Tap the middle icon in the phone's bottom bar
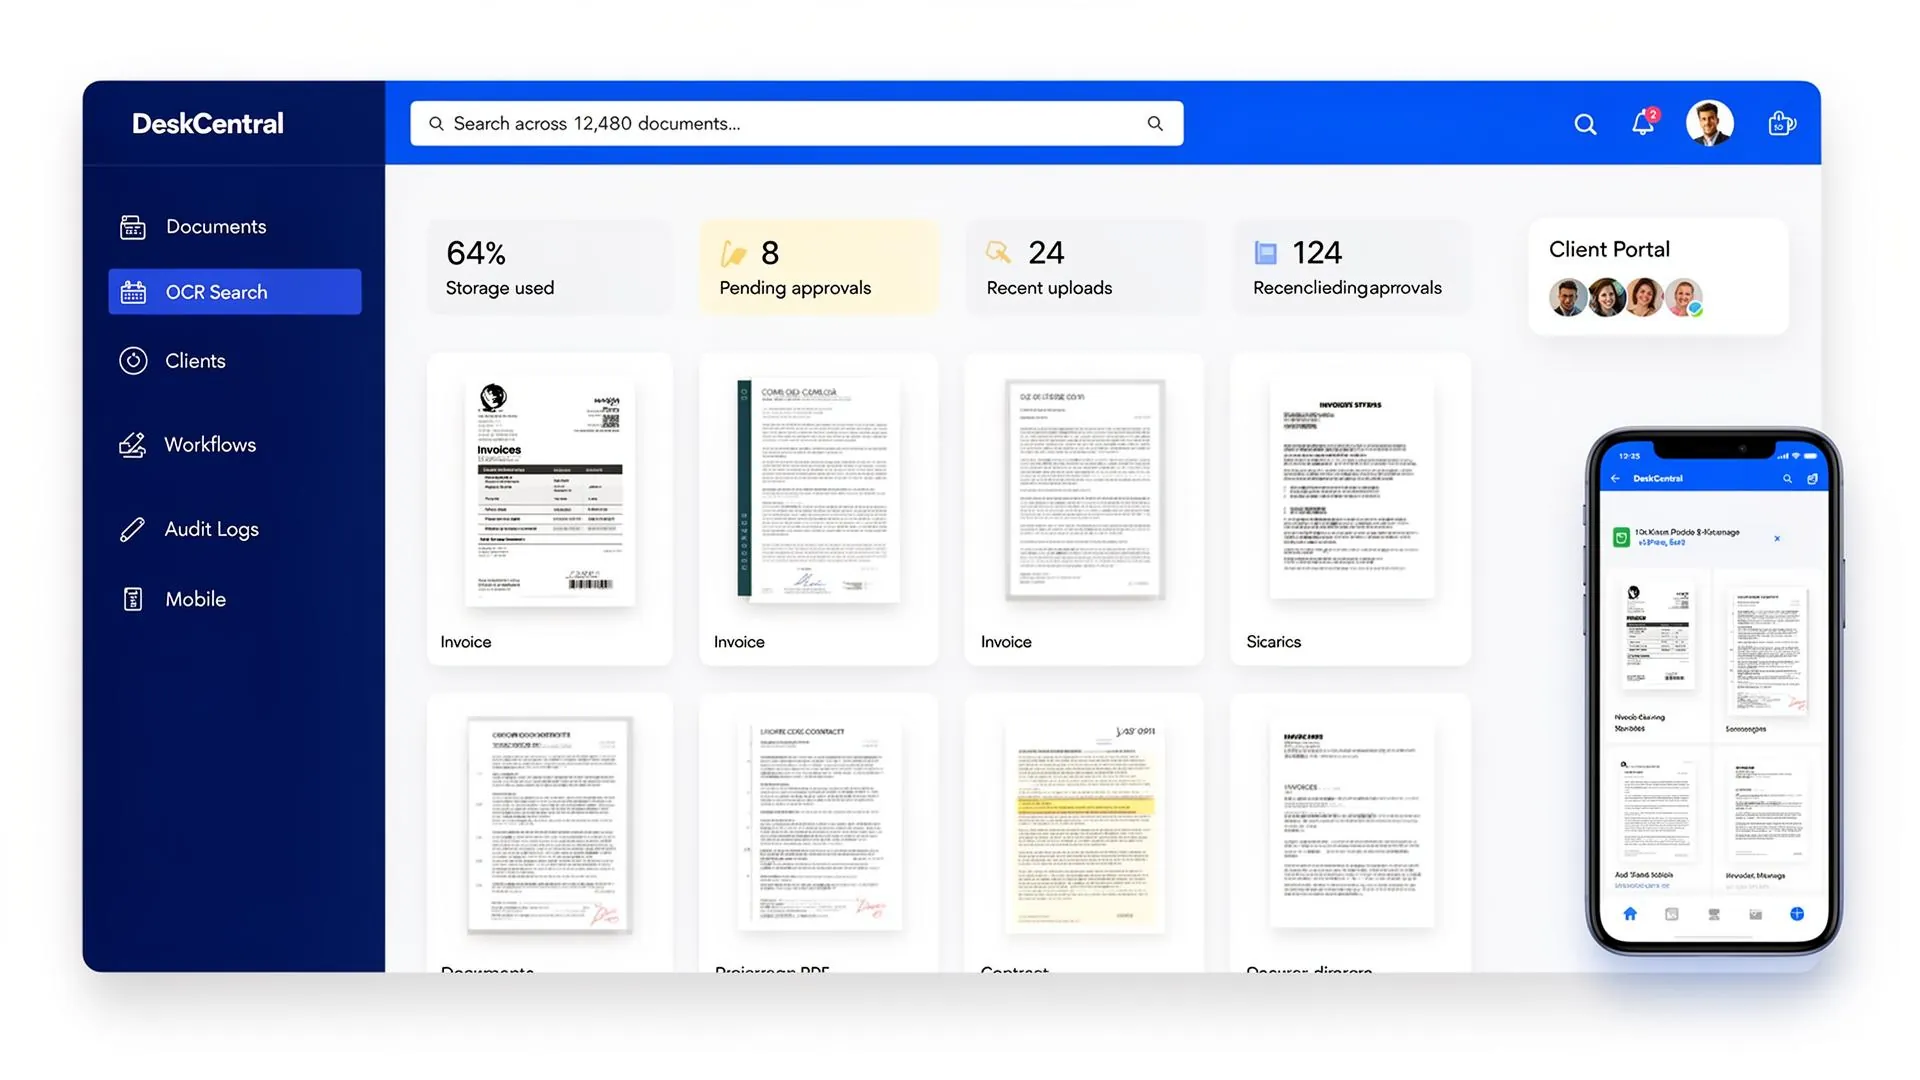This screenshot has width=1920, height=1080. click(x=1714, y=914)
